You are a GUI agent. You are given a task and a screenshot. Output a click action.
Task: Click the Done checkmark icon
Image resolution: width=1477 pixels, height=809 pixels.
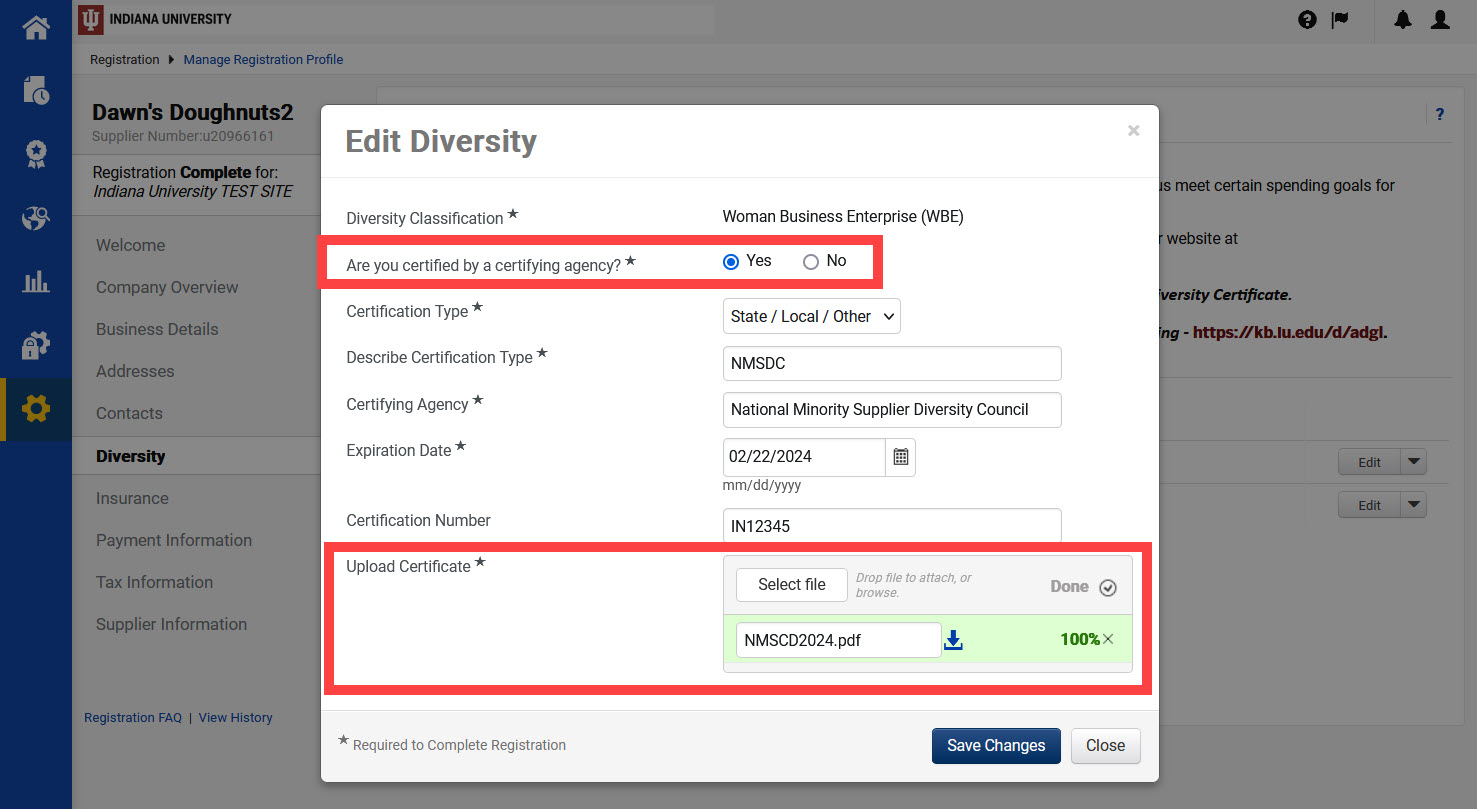pyautogui.click(x=1108, y=588)
